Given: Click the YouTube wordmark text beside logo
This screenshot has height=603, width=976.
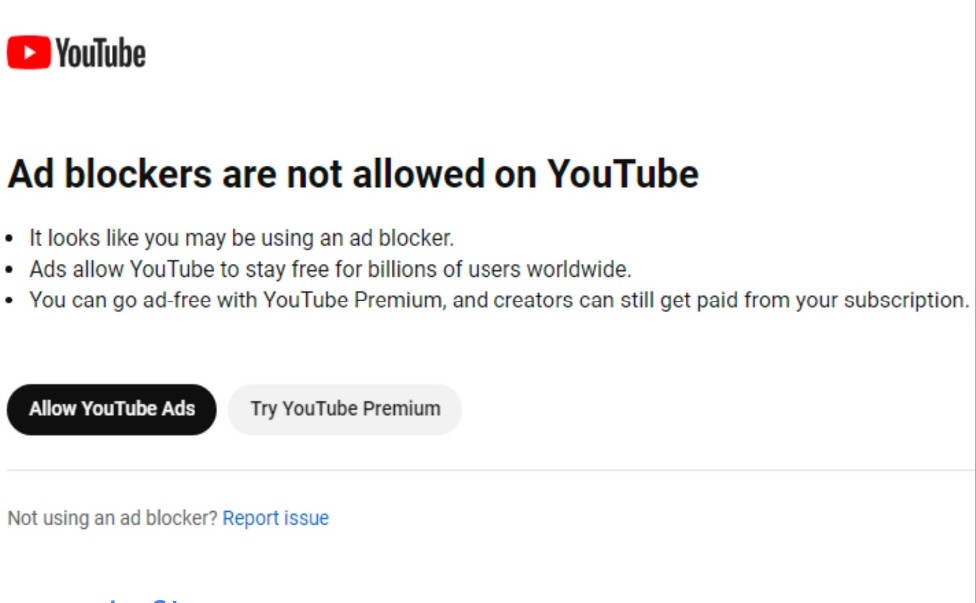Looking at the screenshot, I should 101,53.
